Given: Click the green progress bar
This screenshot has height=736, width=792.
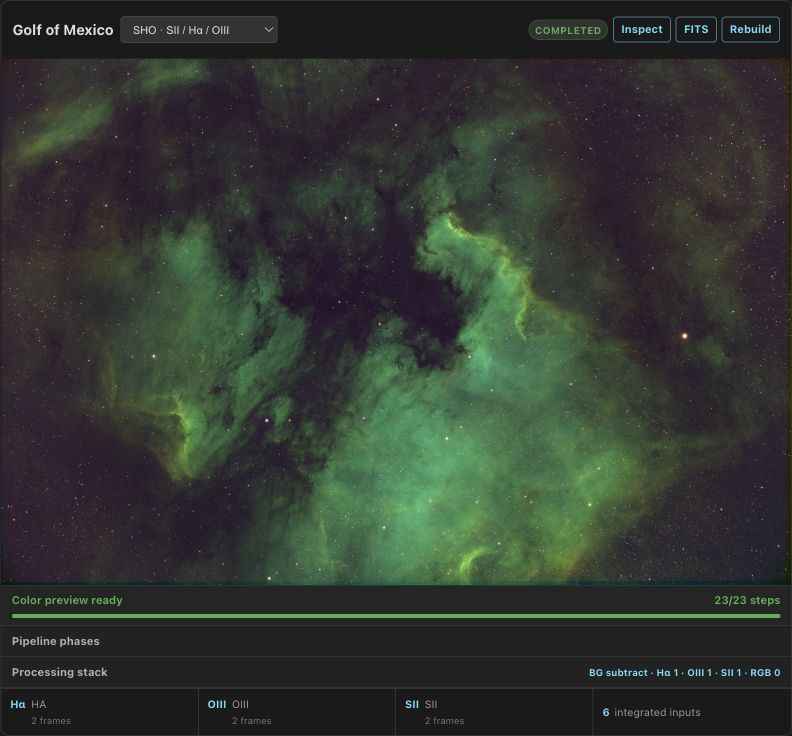Looking at the screenshot, I should (x=396, y=616).
